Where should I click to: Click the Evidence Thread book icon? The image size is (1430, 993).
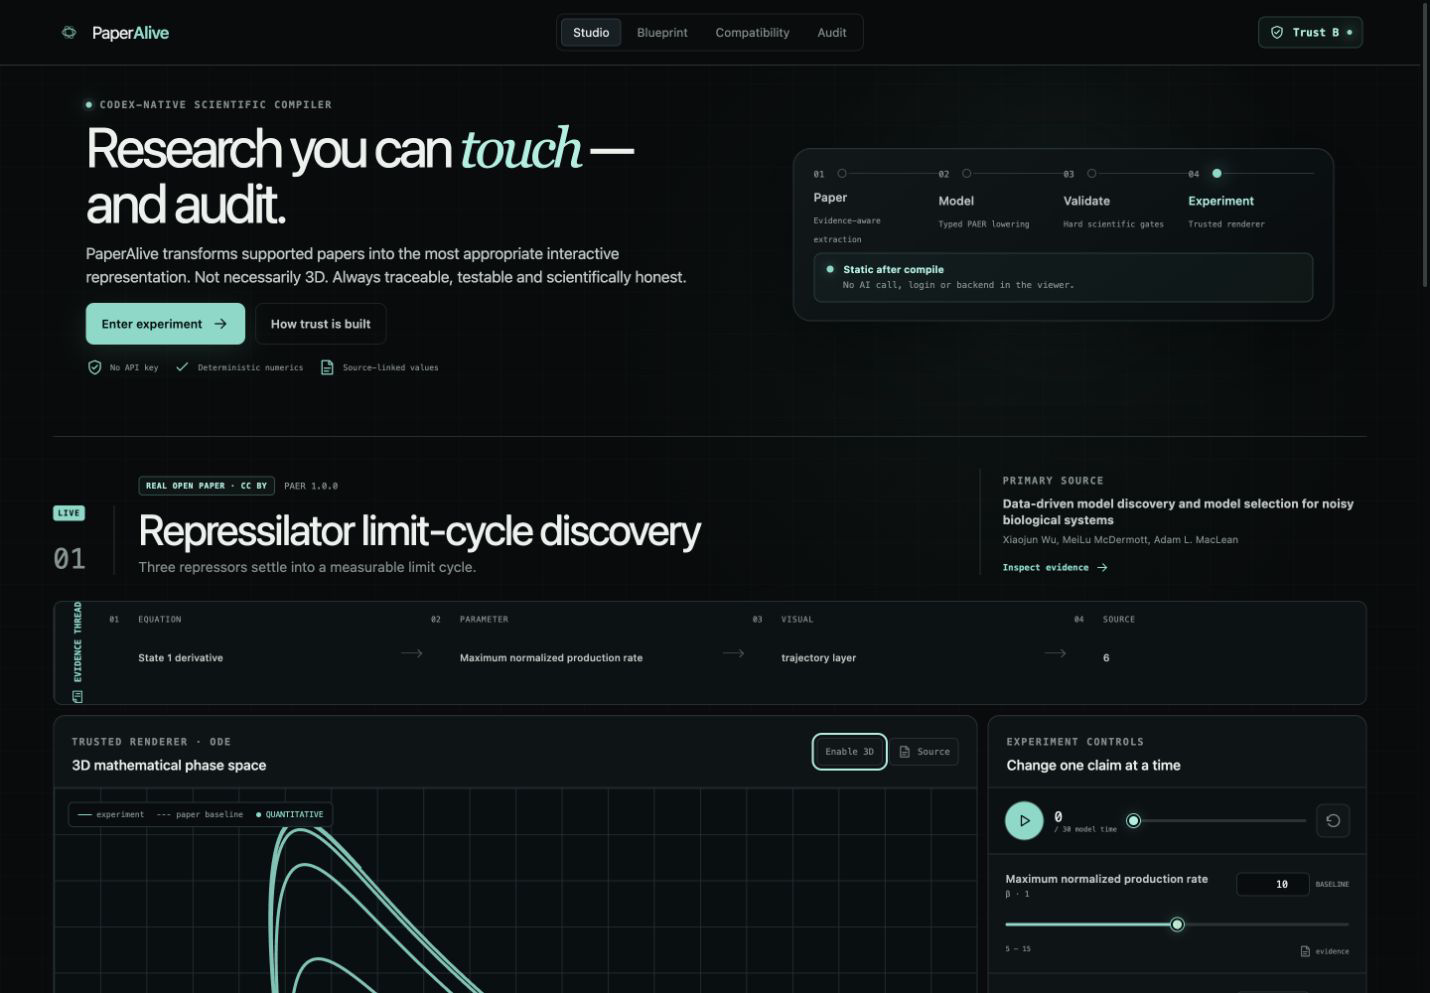click(77, 696)
